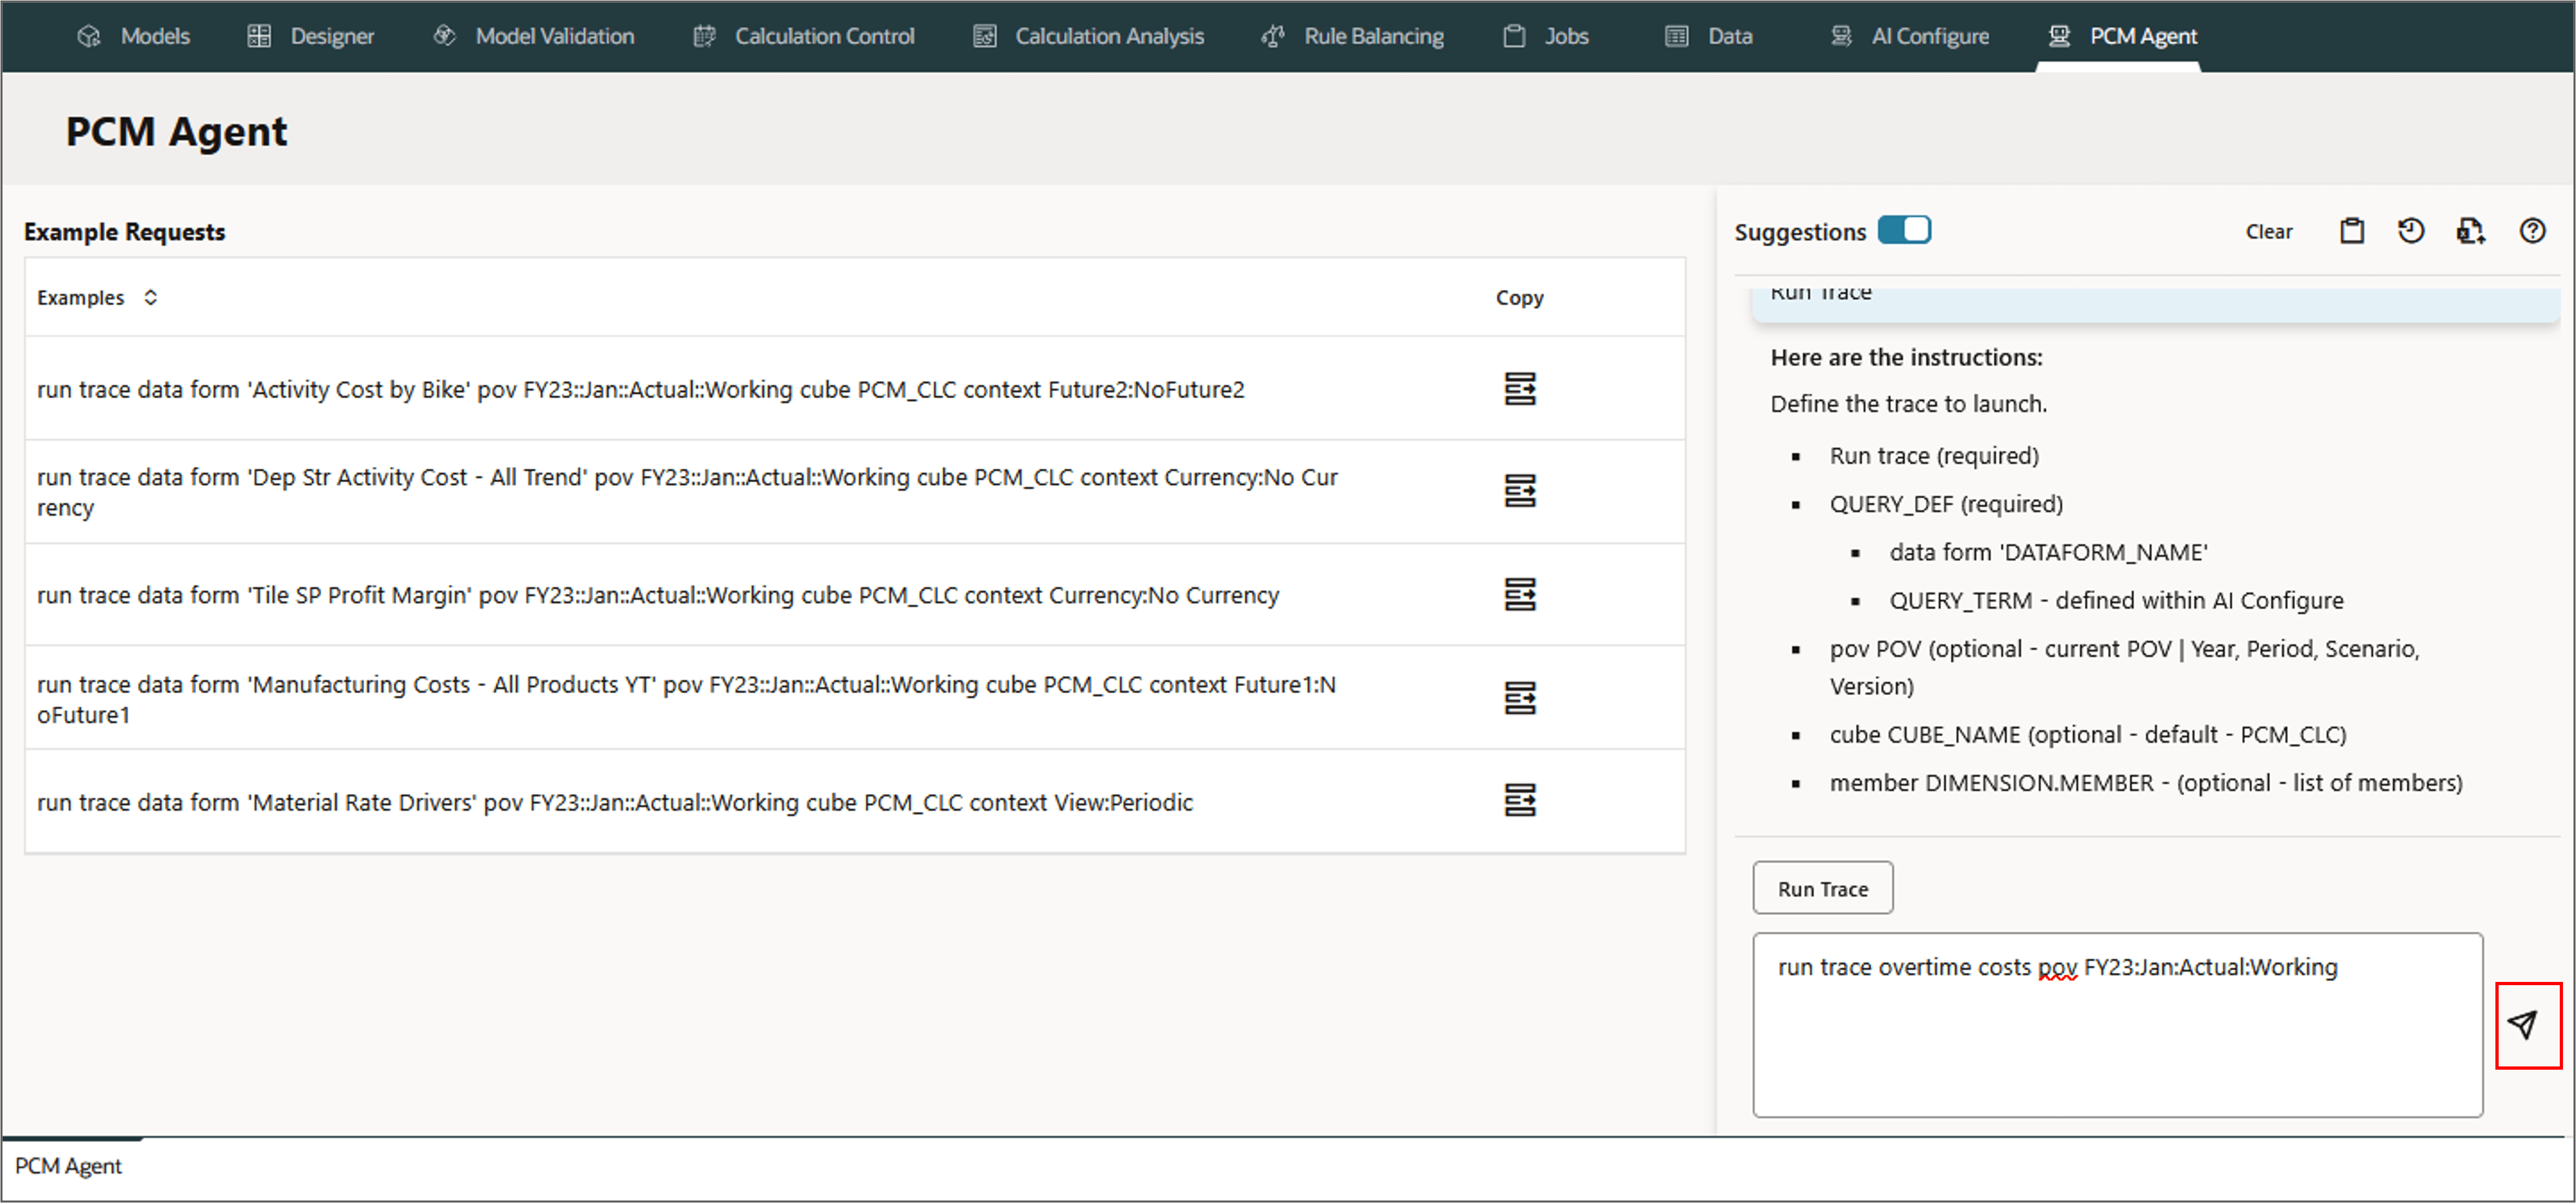
Task: Copy the 'Dep Str Activity Cost' example request
Action: 1519,491
